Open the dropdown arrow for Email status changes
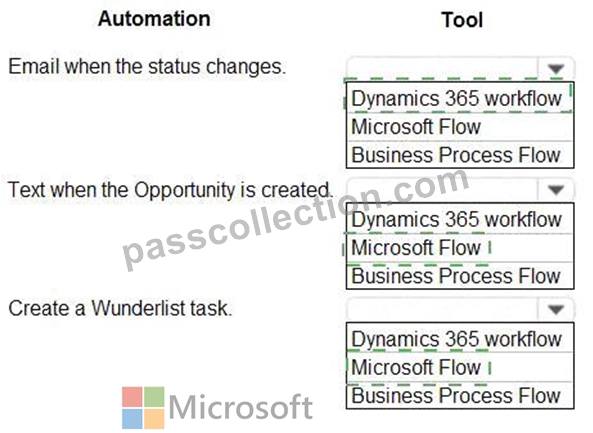The height and width of the screenshot is (433, 593). [x=556, y=69]
